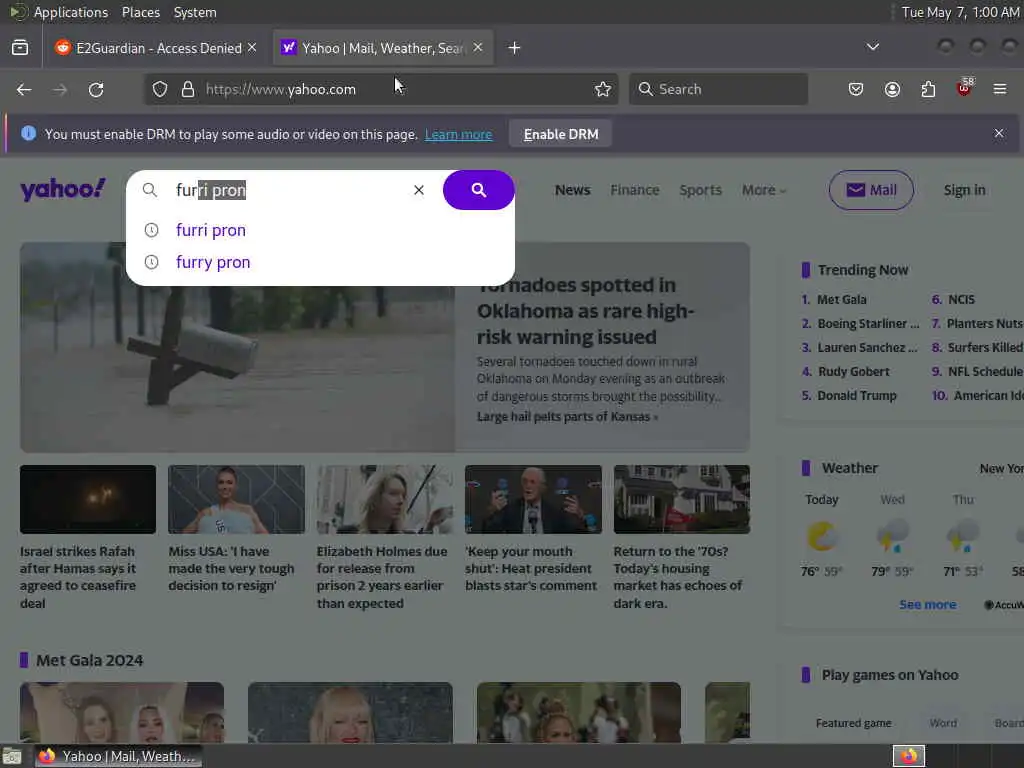The height and width of the screenshot is (768, 1024).
Task: Reload the page with the refresh icon
Action: coord(96,89)
